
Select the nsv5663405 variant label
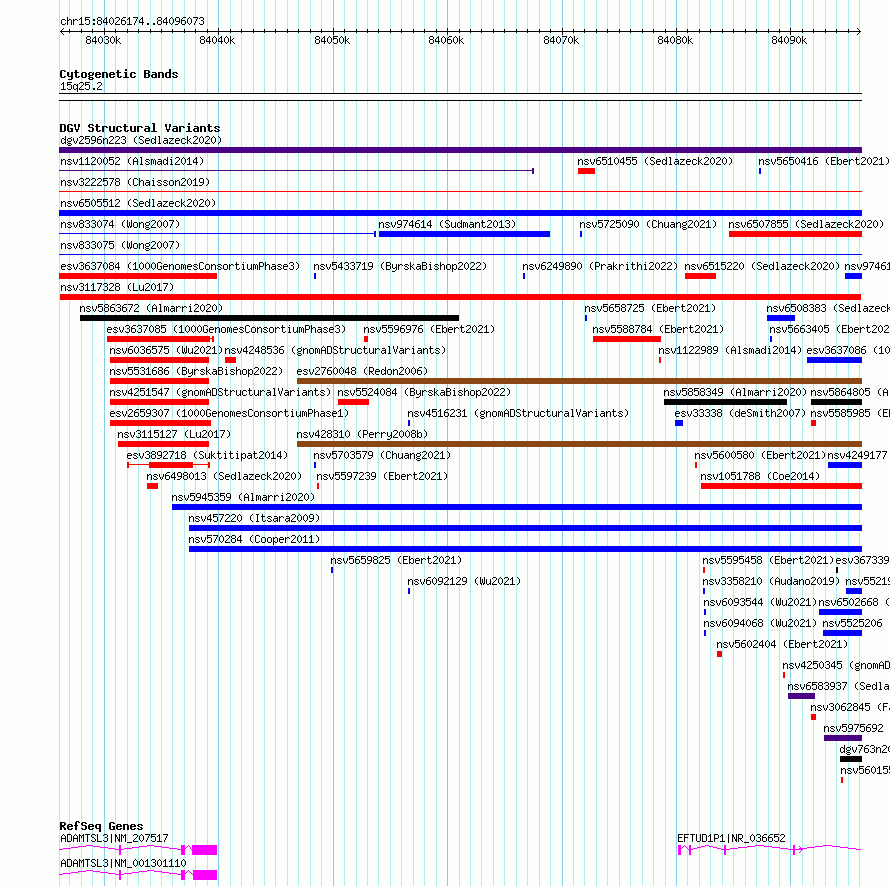(829, 329)
